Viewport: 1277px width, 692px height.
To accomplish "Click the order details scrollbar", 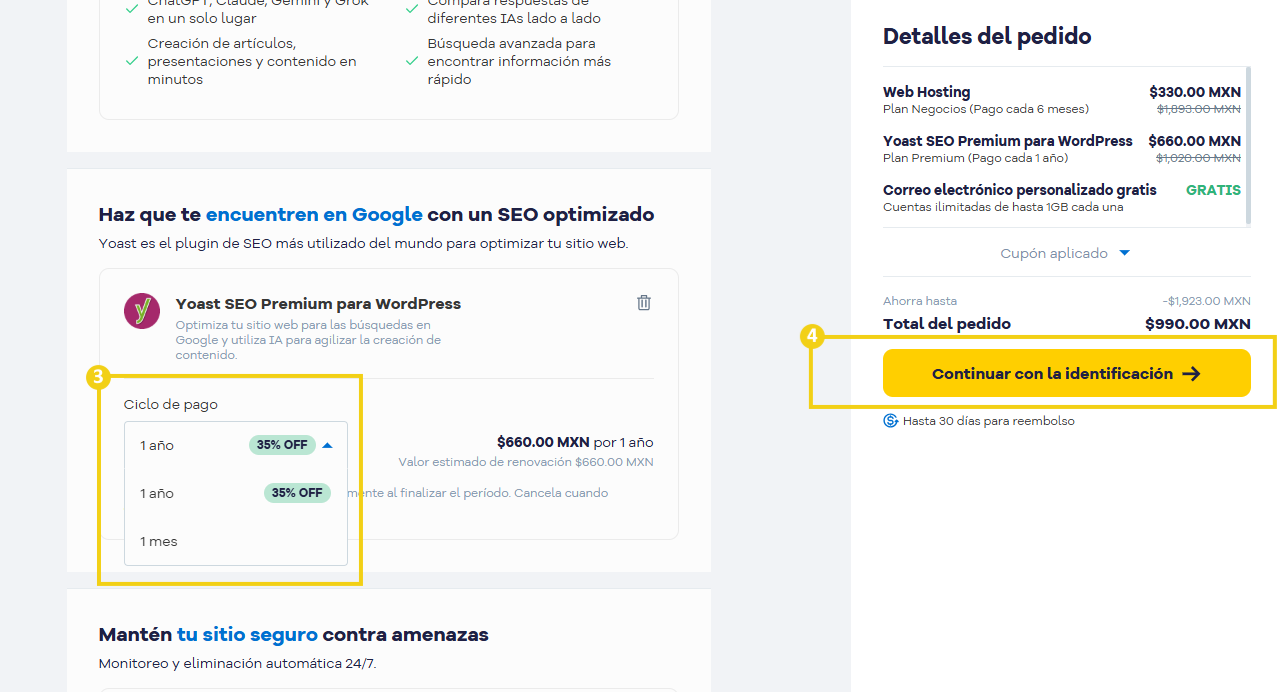I will (1248, 147).
